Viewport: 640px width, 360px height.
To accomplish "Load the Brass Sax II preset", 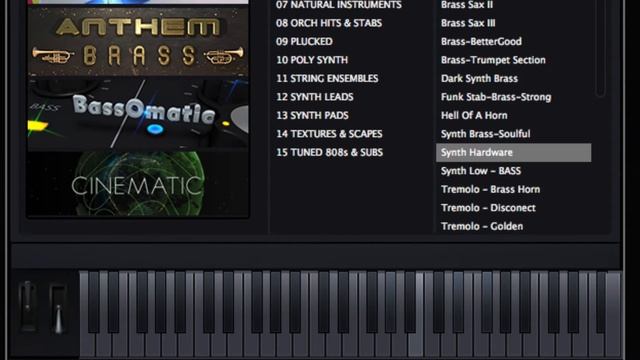I will [467, 5].
